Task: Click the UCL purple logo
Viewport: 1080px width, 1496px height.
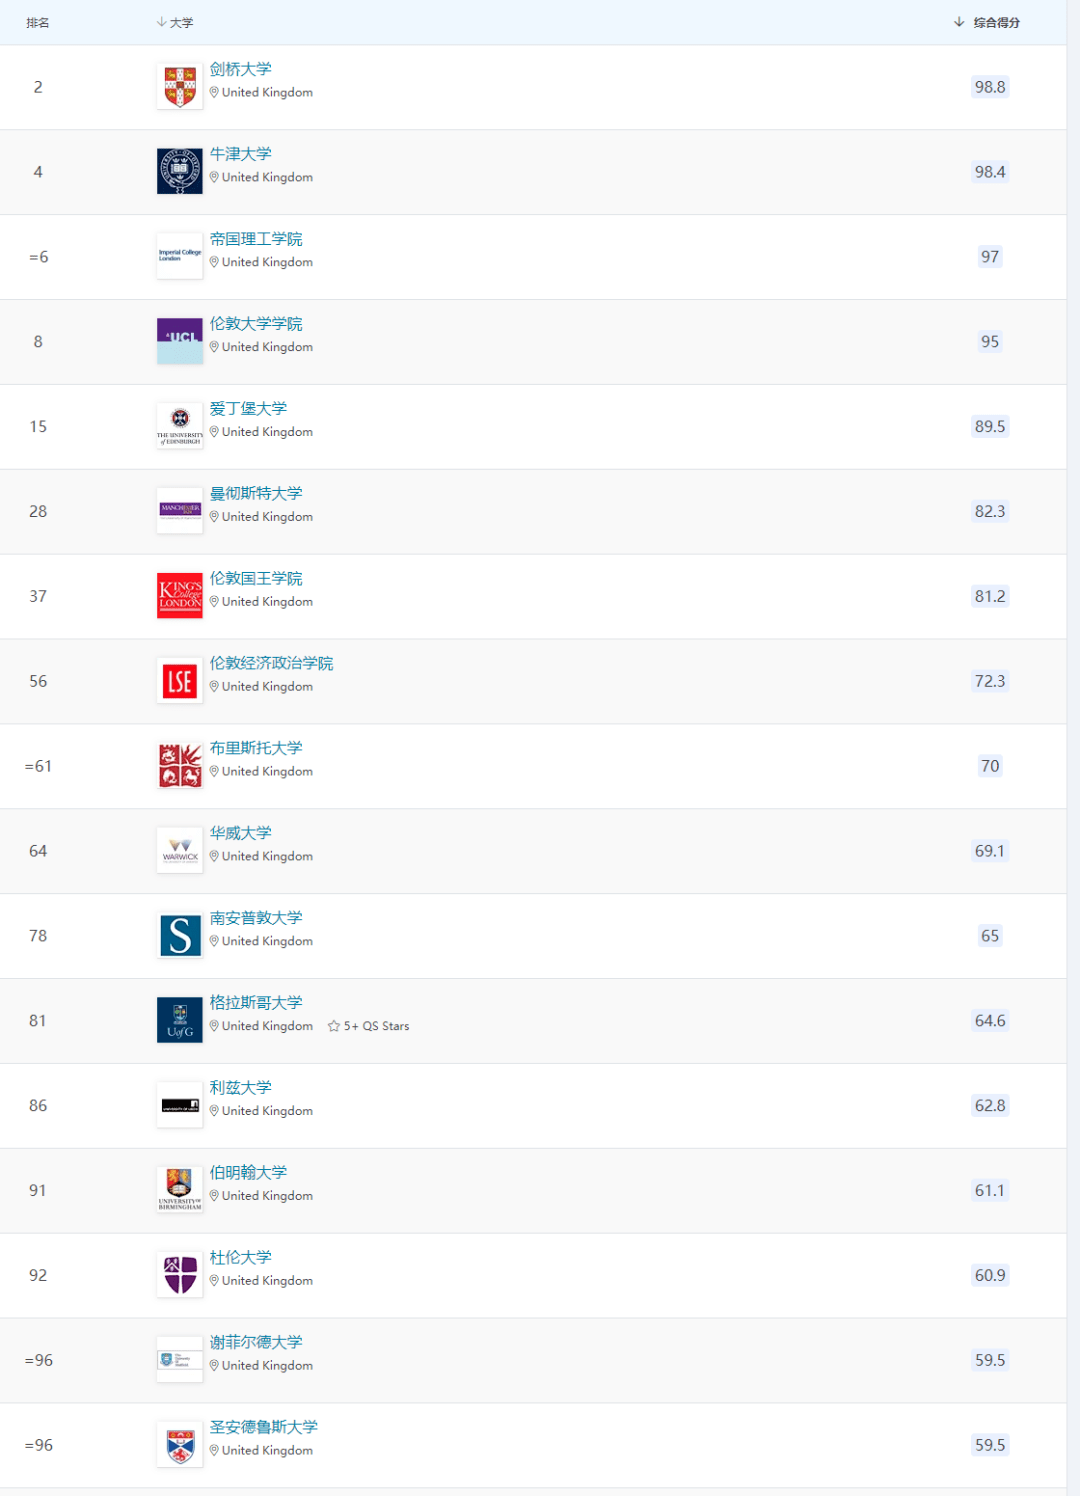Action: pos(180,341)
